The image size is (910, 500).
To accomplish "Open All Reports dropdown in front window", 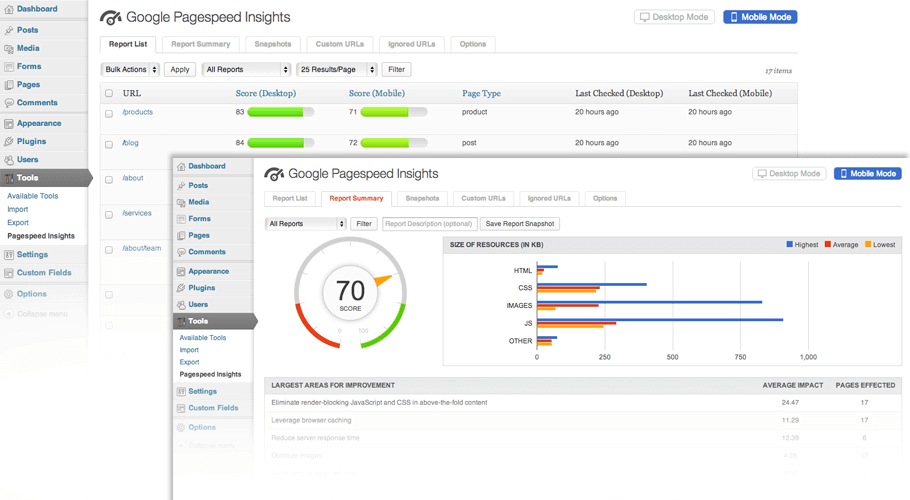I will 305,224.
